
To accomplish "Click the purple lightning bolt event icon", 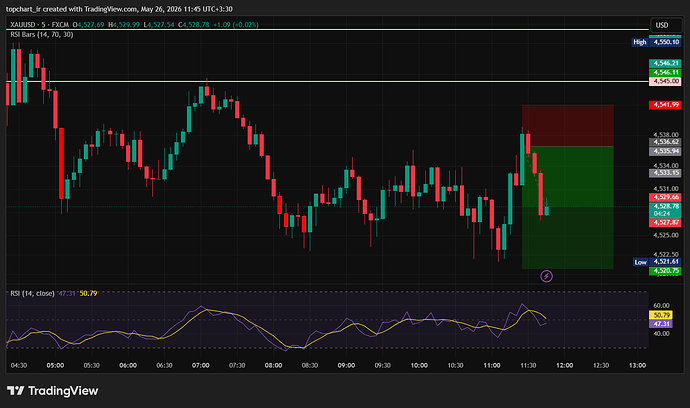I will pos(547,276).
